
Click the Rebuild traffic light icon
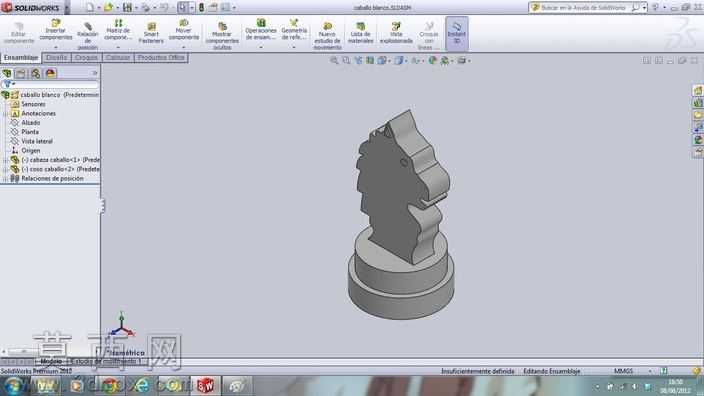coord(201,8)
